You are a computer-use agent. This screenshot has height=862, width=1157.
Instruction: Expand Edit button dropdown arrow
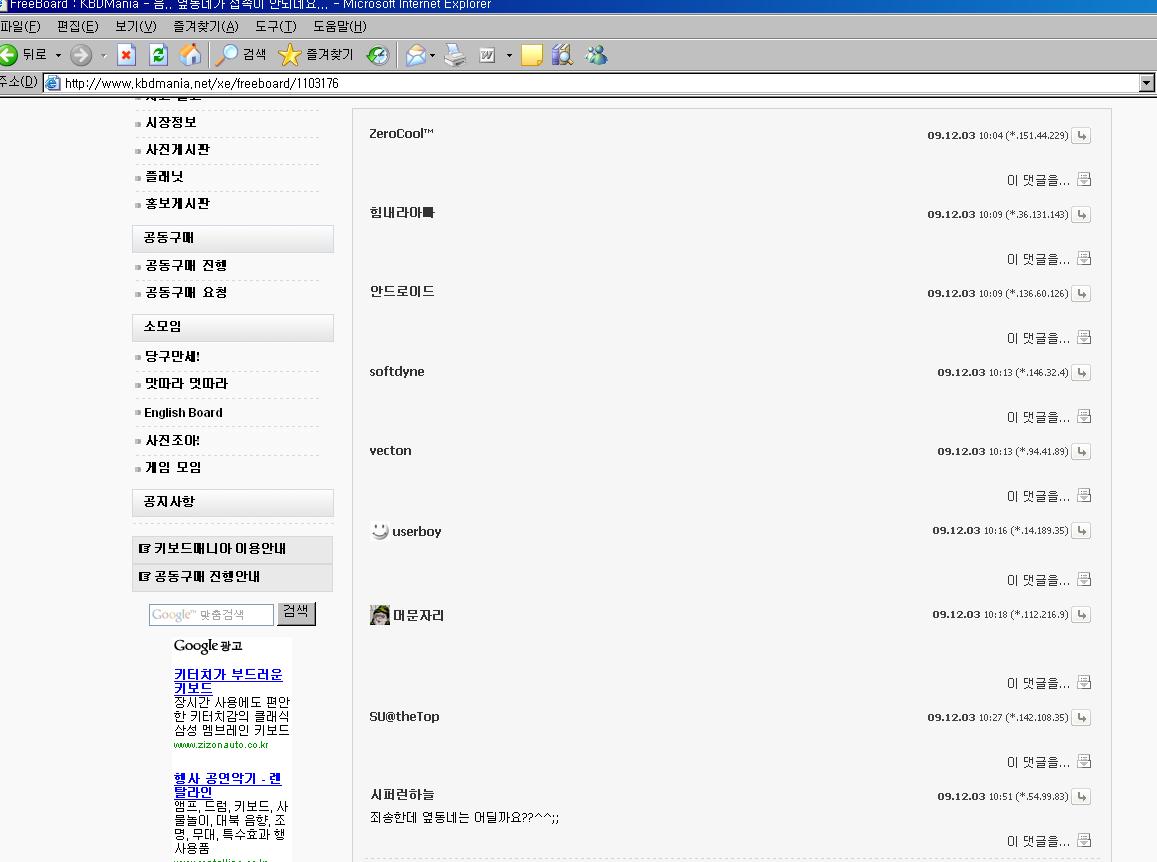[x=509, y=55]
